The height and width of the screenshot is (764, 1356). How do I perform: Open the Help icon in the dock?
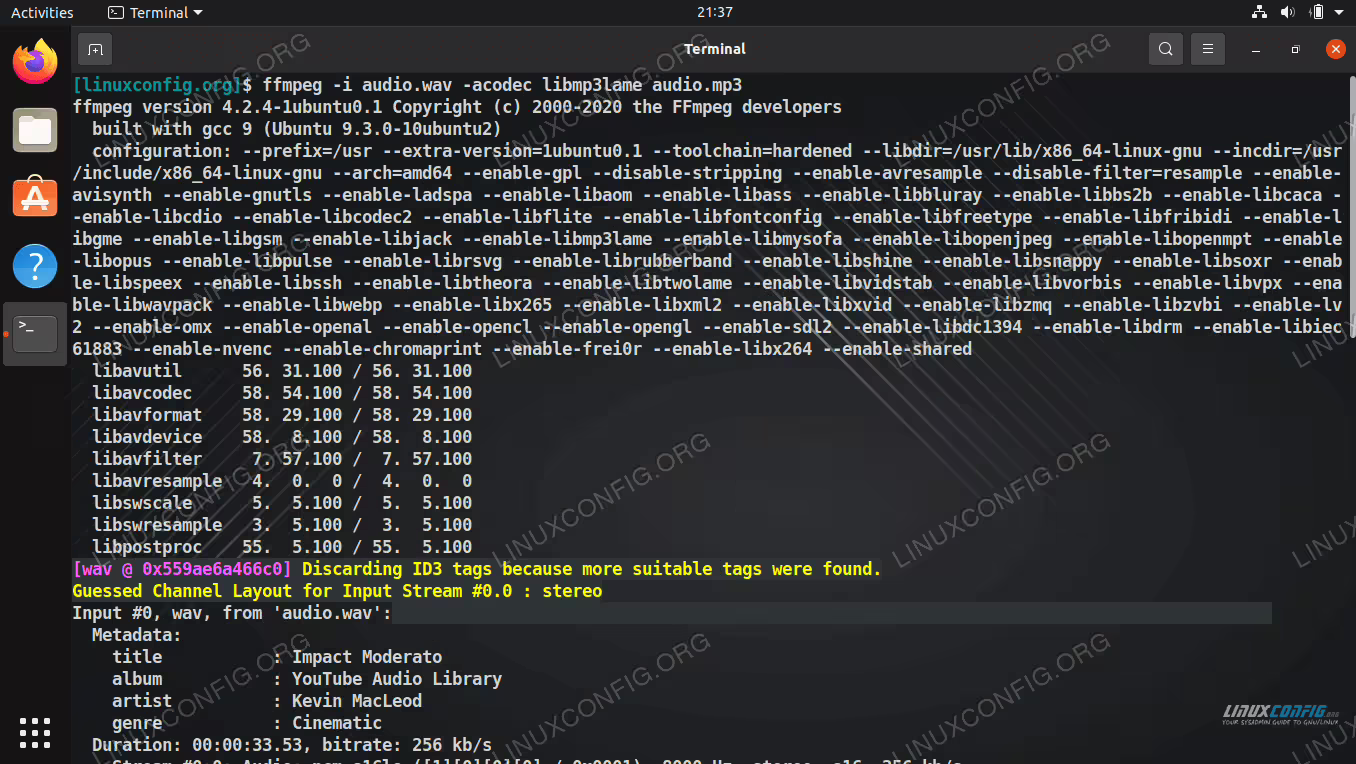(x=35, y=266)
